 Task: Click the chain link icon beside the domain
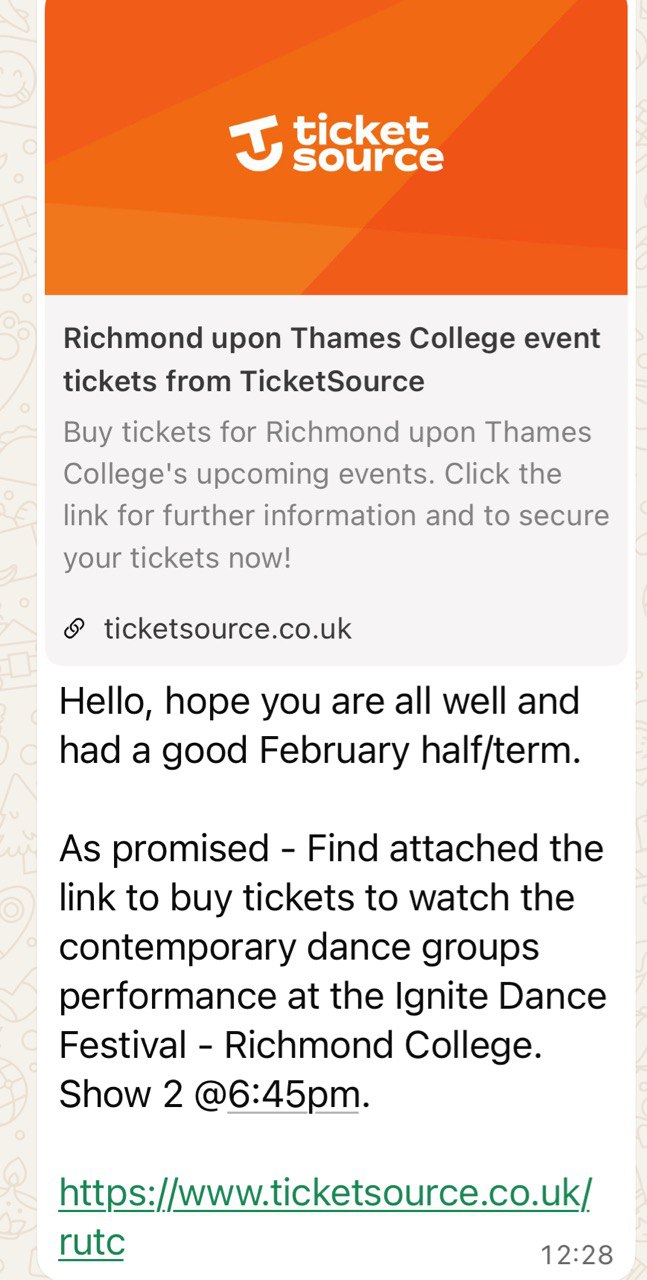(74, 629)
